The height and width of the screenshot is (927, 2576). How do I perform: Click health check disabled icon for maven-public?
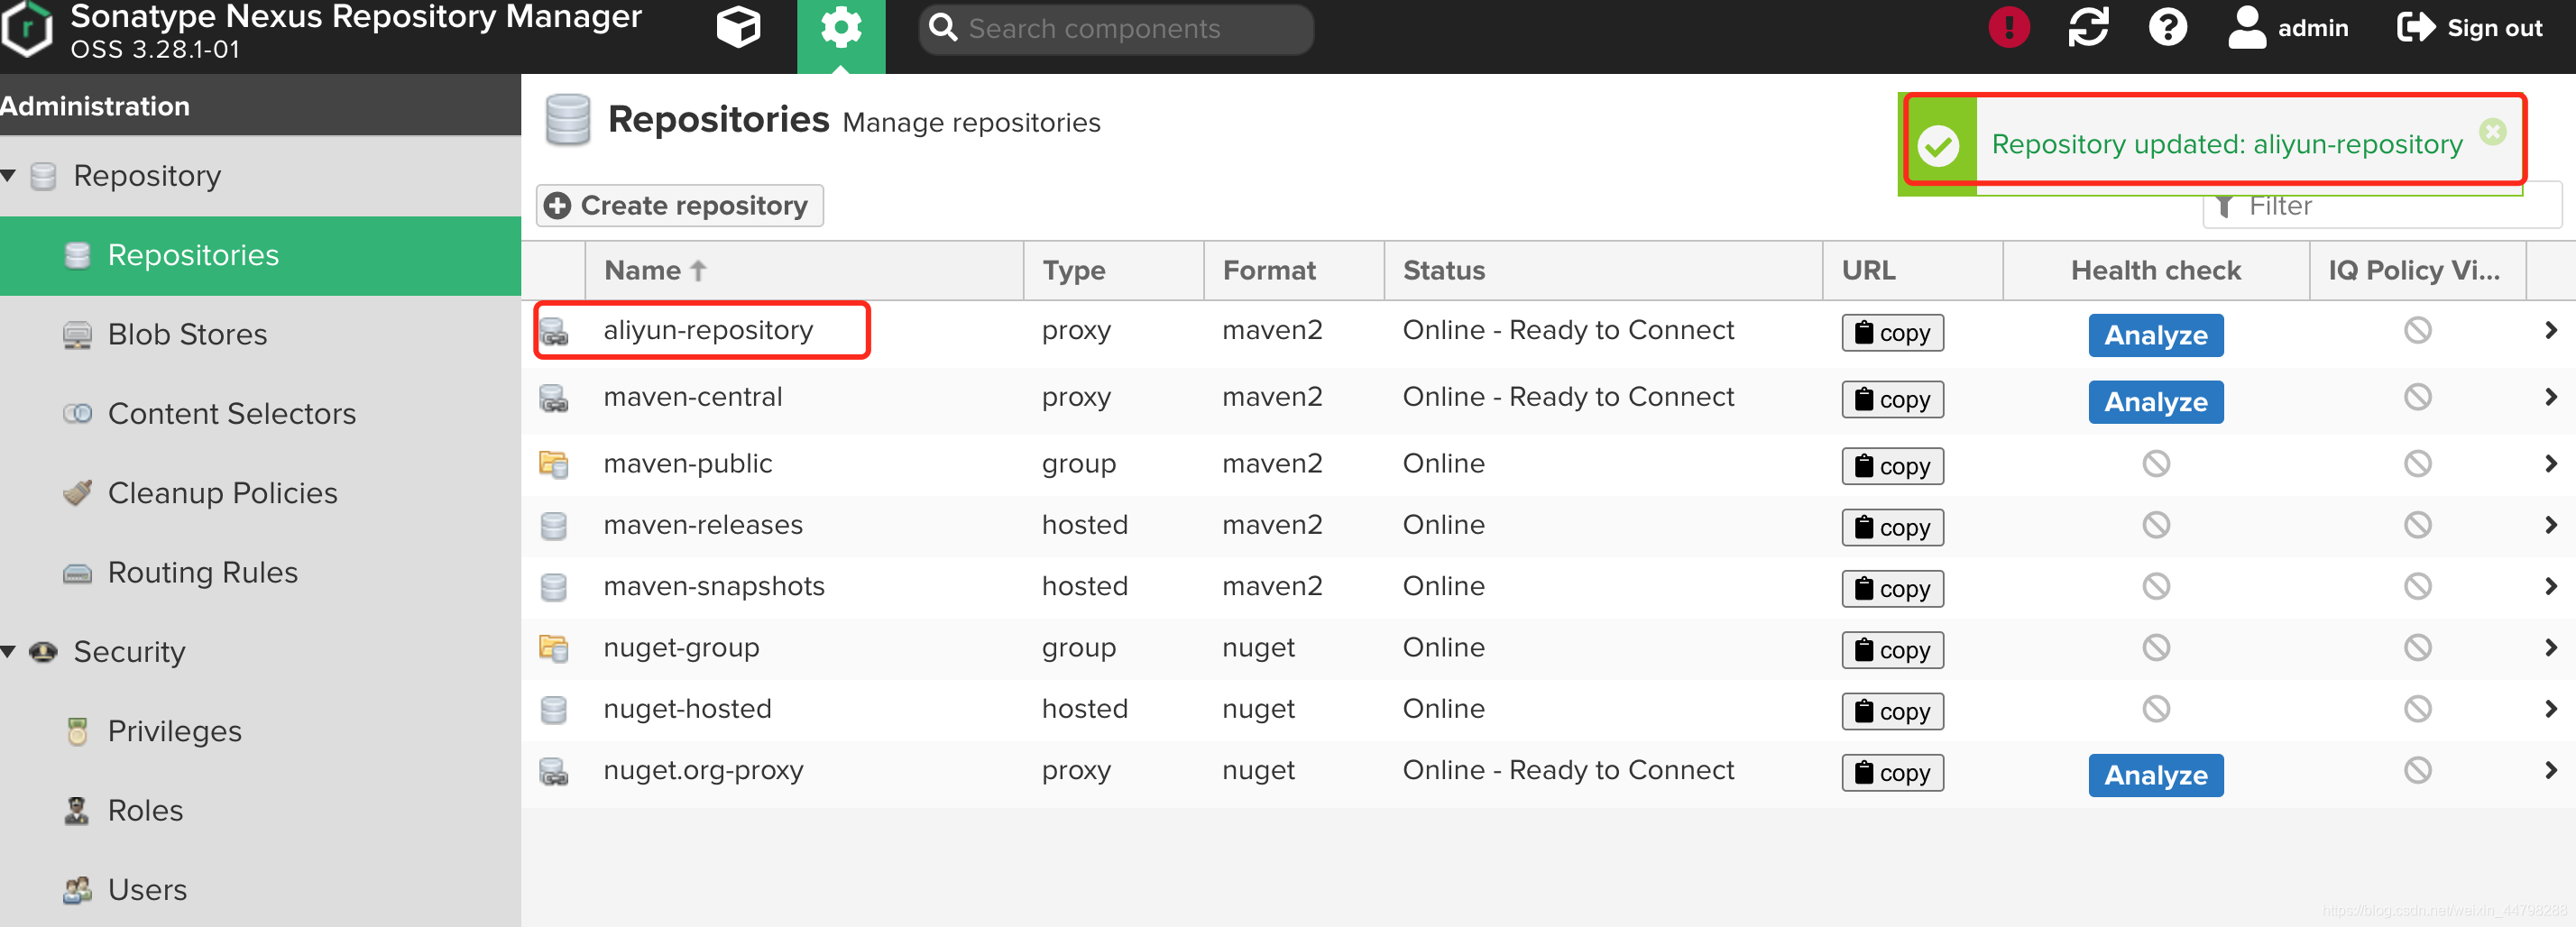(2155, 464)
